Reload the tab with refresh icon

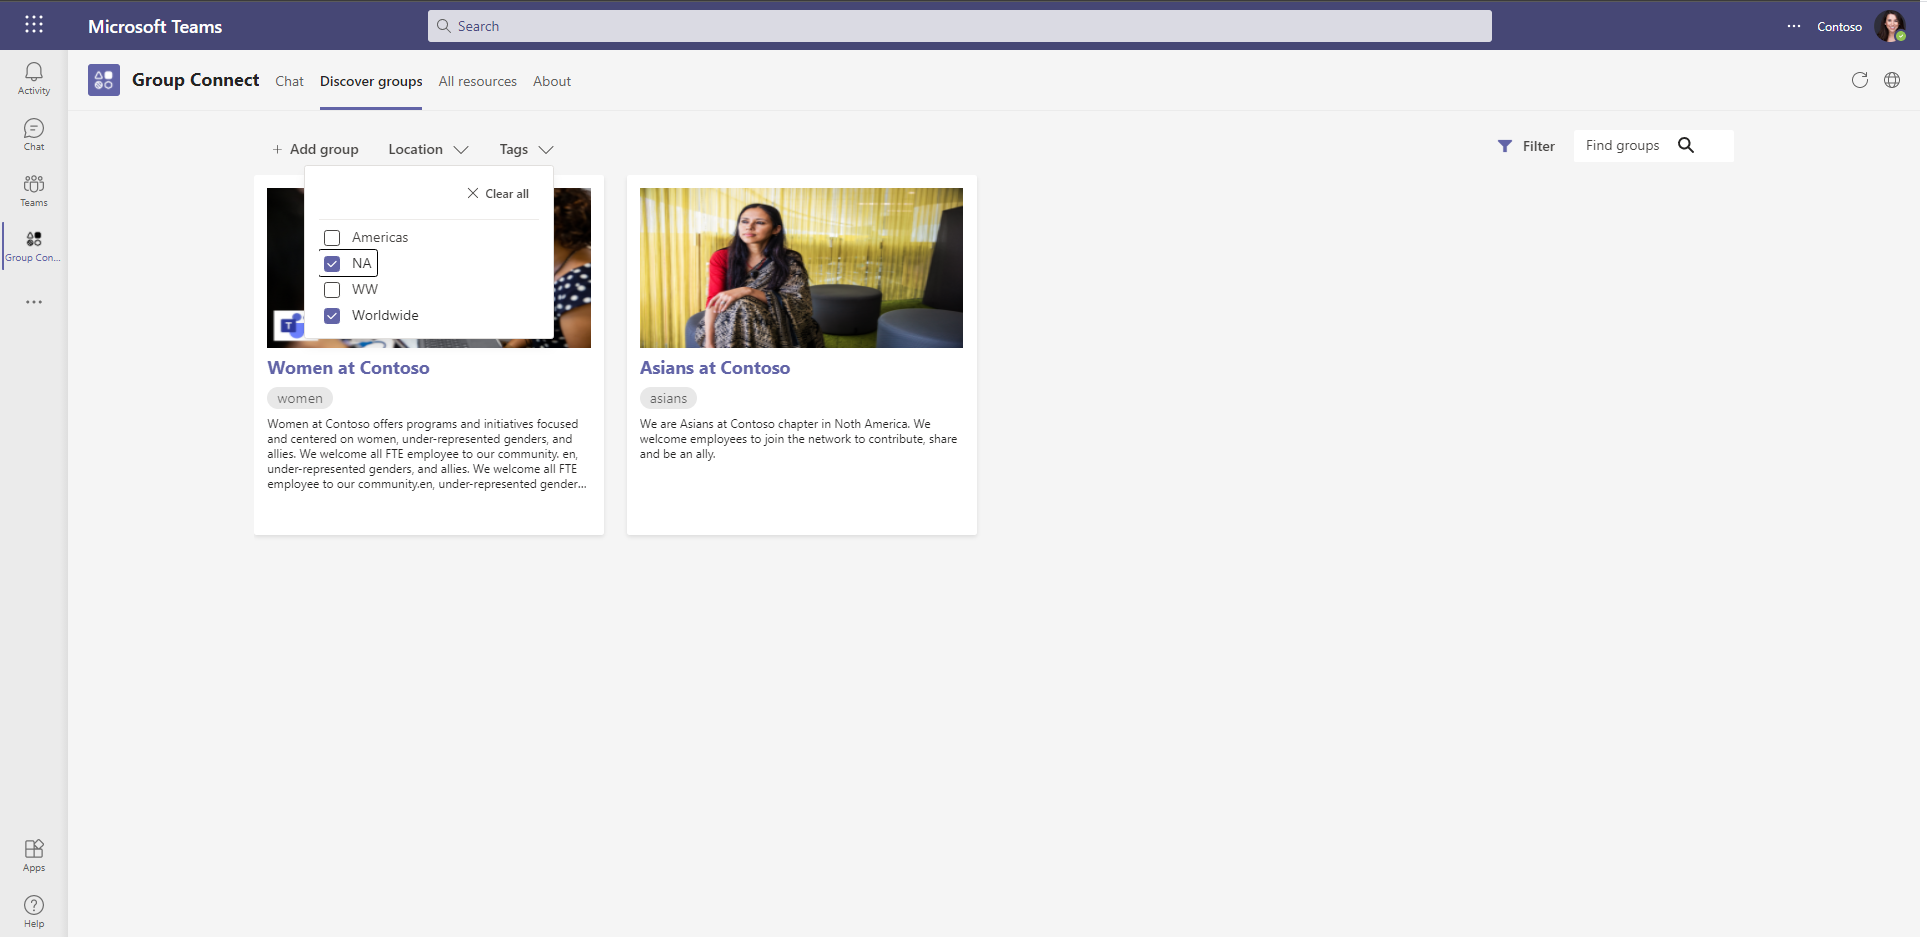click(x=1860, y=80)
